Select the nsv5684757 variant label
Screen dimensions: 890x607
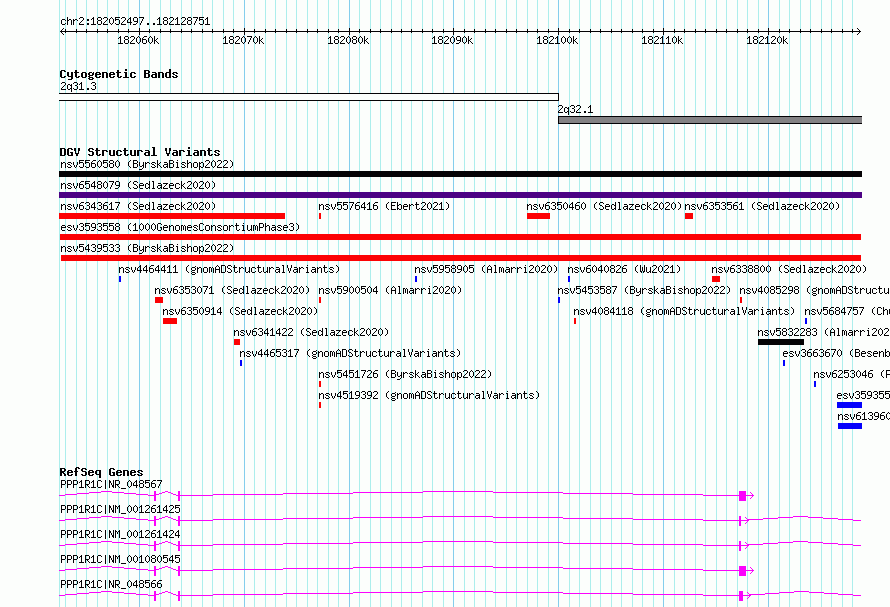[847, 311]
